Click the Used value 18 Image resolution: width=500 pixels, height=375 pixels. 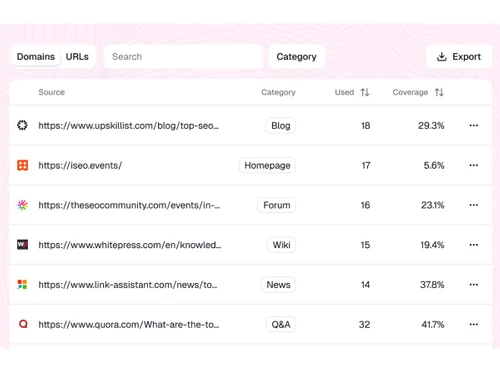point(366,126)
